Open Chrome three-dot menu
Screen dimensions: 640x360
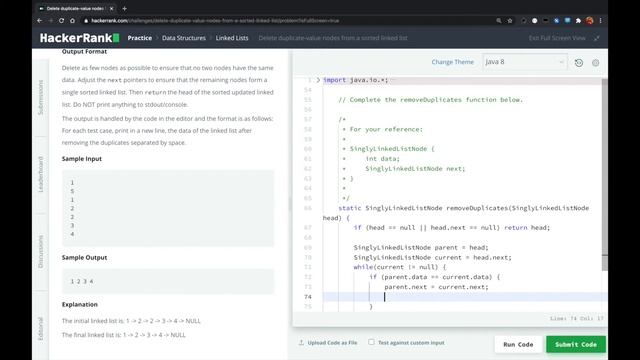pos(600,20)
